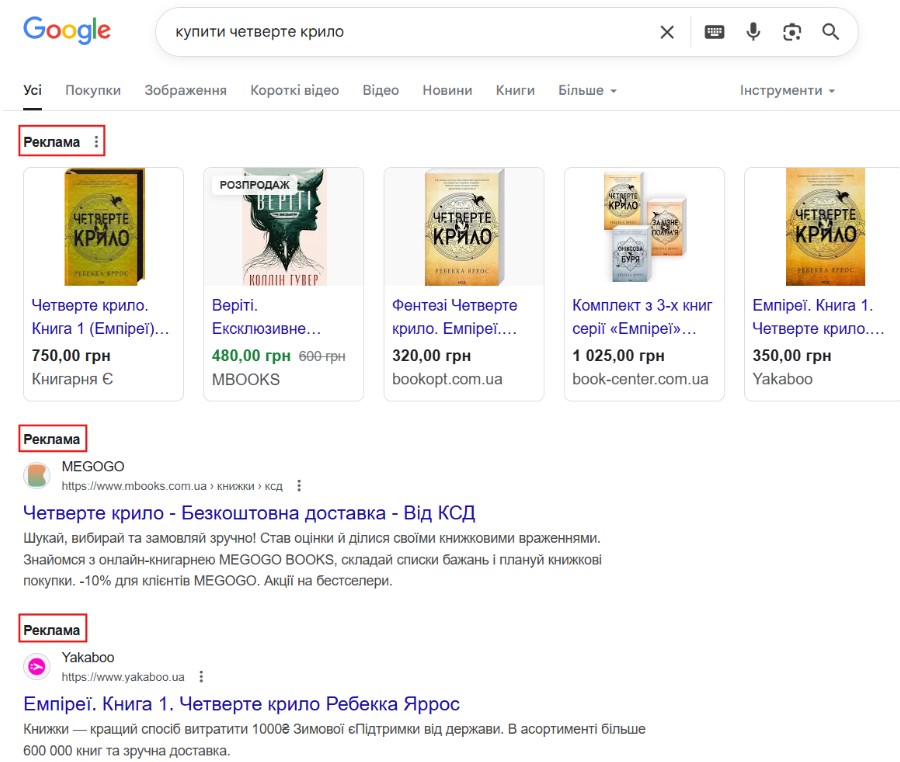Image resolution: width=900 pixels, height=762 pixels.
Task: Open Yakaboo shopping card book cover
Action: click(825, 227)
